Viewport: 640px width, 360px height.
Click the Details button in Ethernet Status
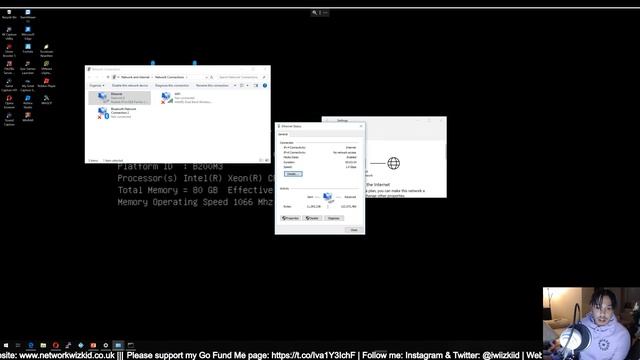pos(293,174)
